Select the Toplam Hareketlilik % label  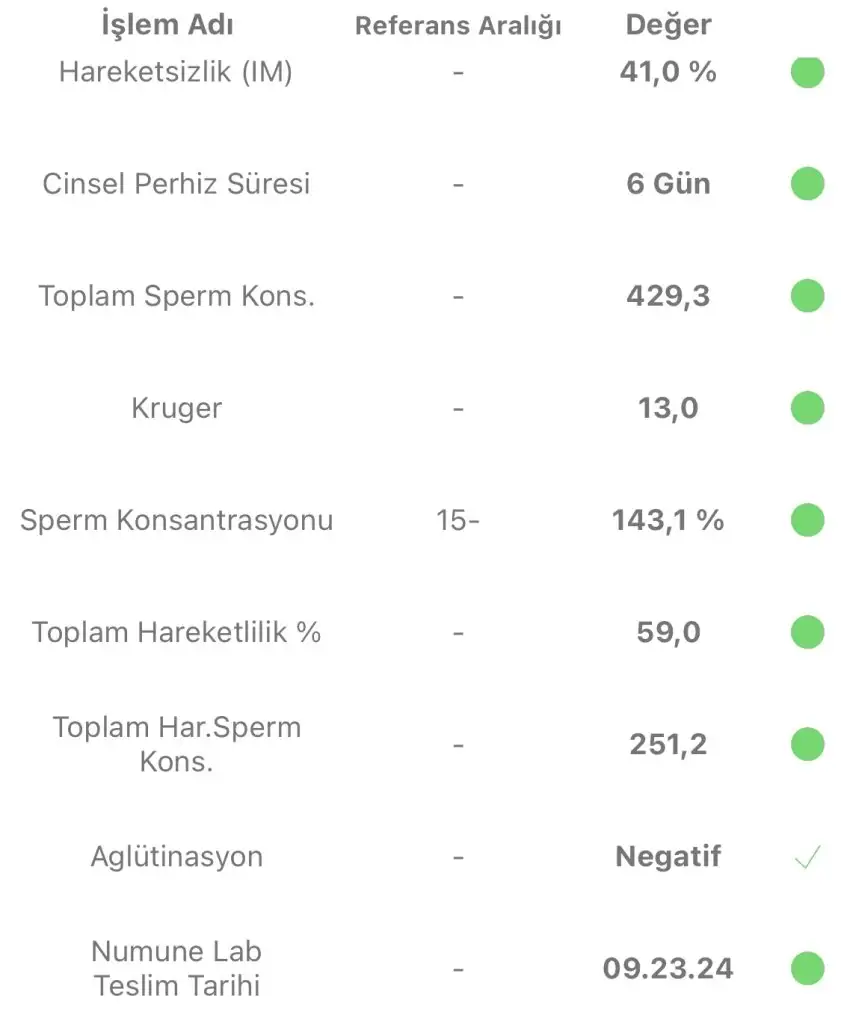pos(176,632)
